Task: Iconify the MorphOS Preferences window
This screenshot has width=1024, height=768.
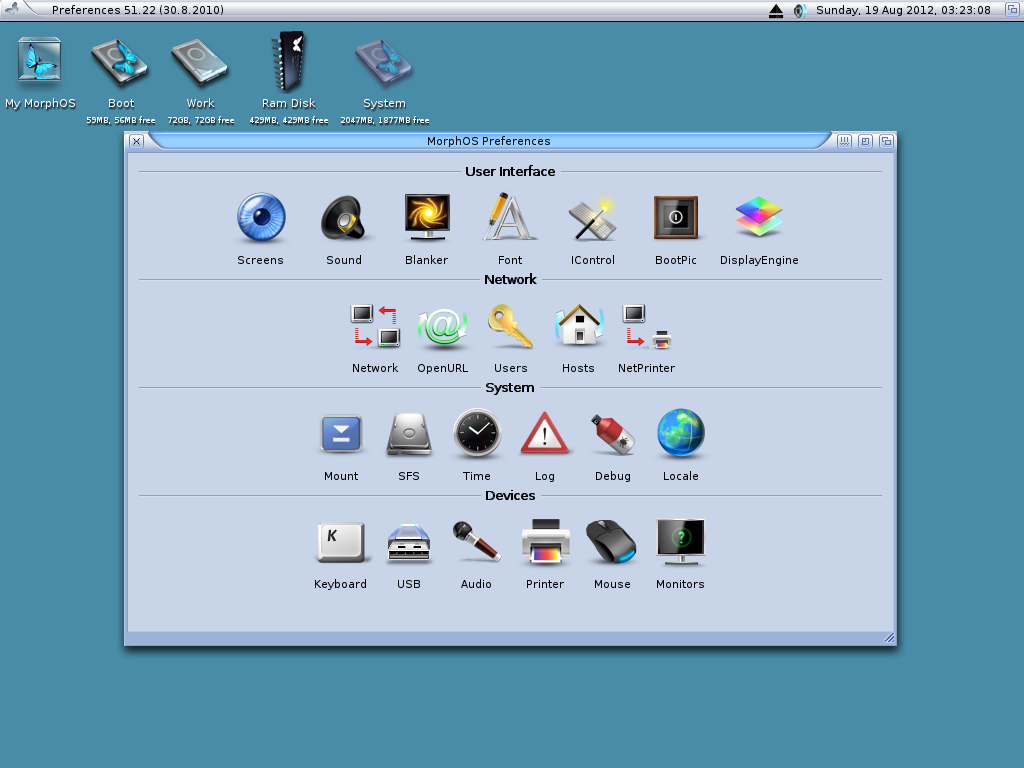Action: tap(844, 141)
